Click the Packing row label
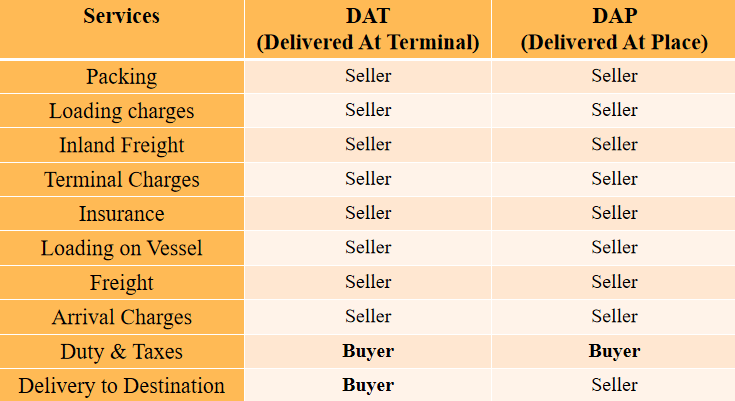735x401 pixels. (121, 77)
